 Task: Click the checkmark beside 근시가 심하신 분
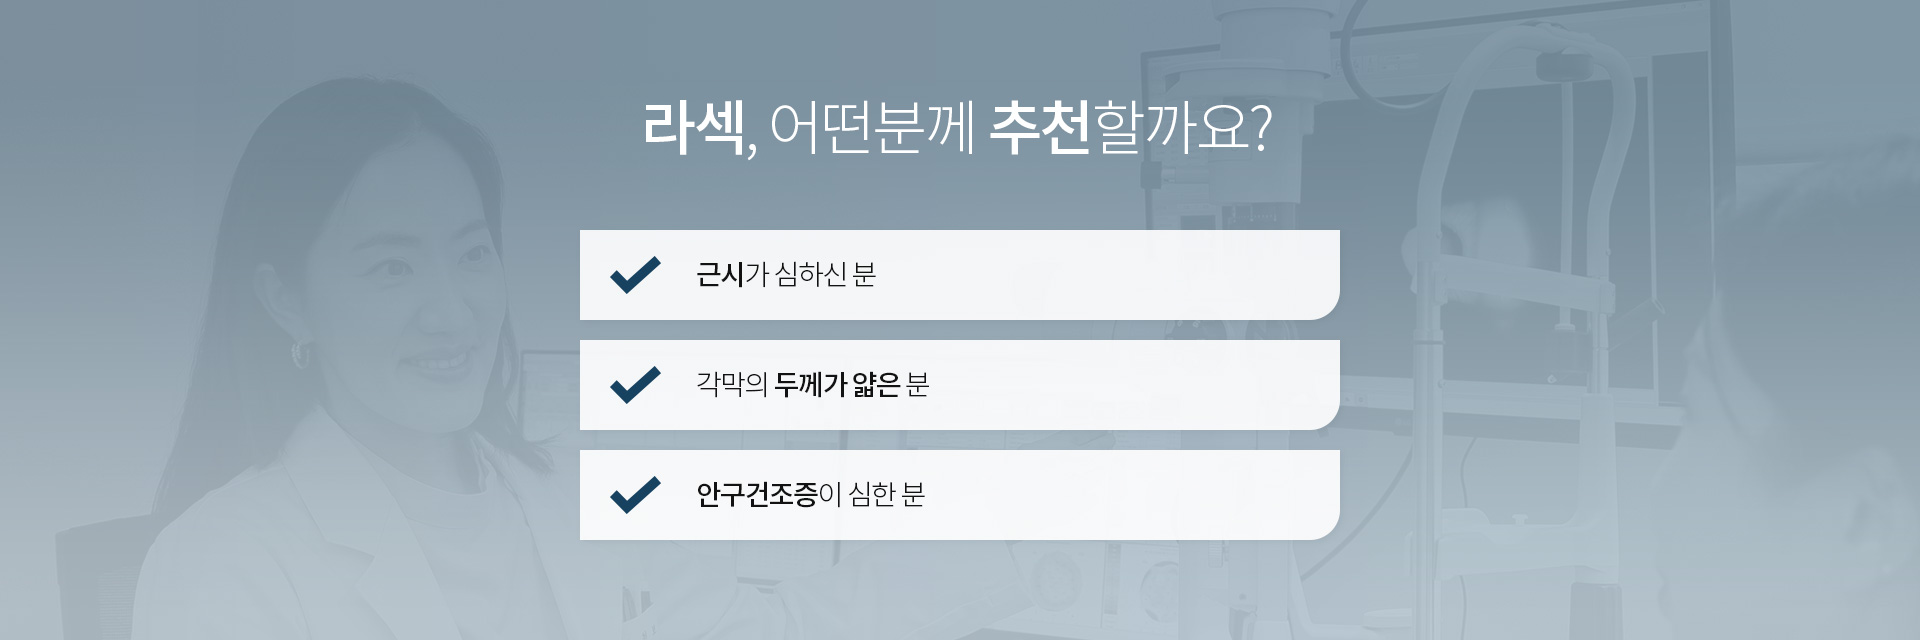coord(635,275)
